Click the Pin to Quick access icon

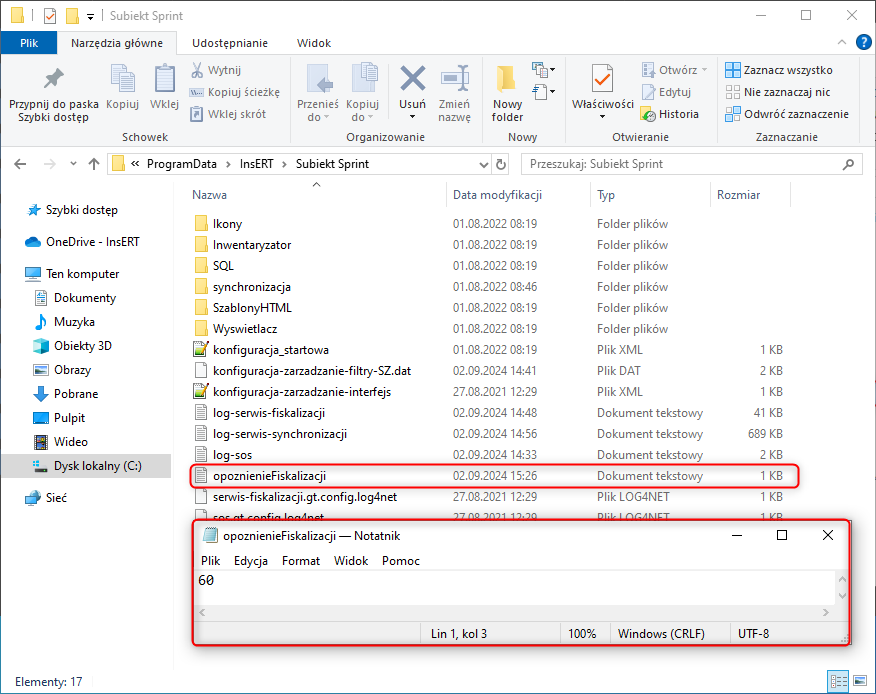(54, 78)
